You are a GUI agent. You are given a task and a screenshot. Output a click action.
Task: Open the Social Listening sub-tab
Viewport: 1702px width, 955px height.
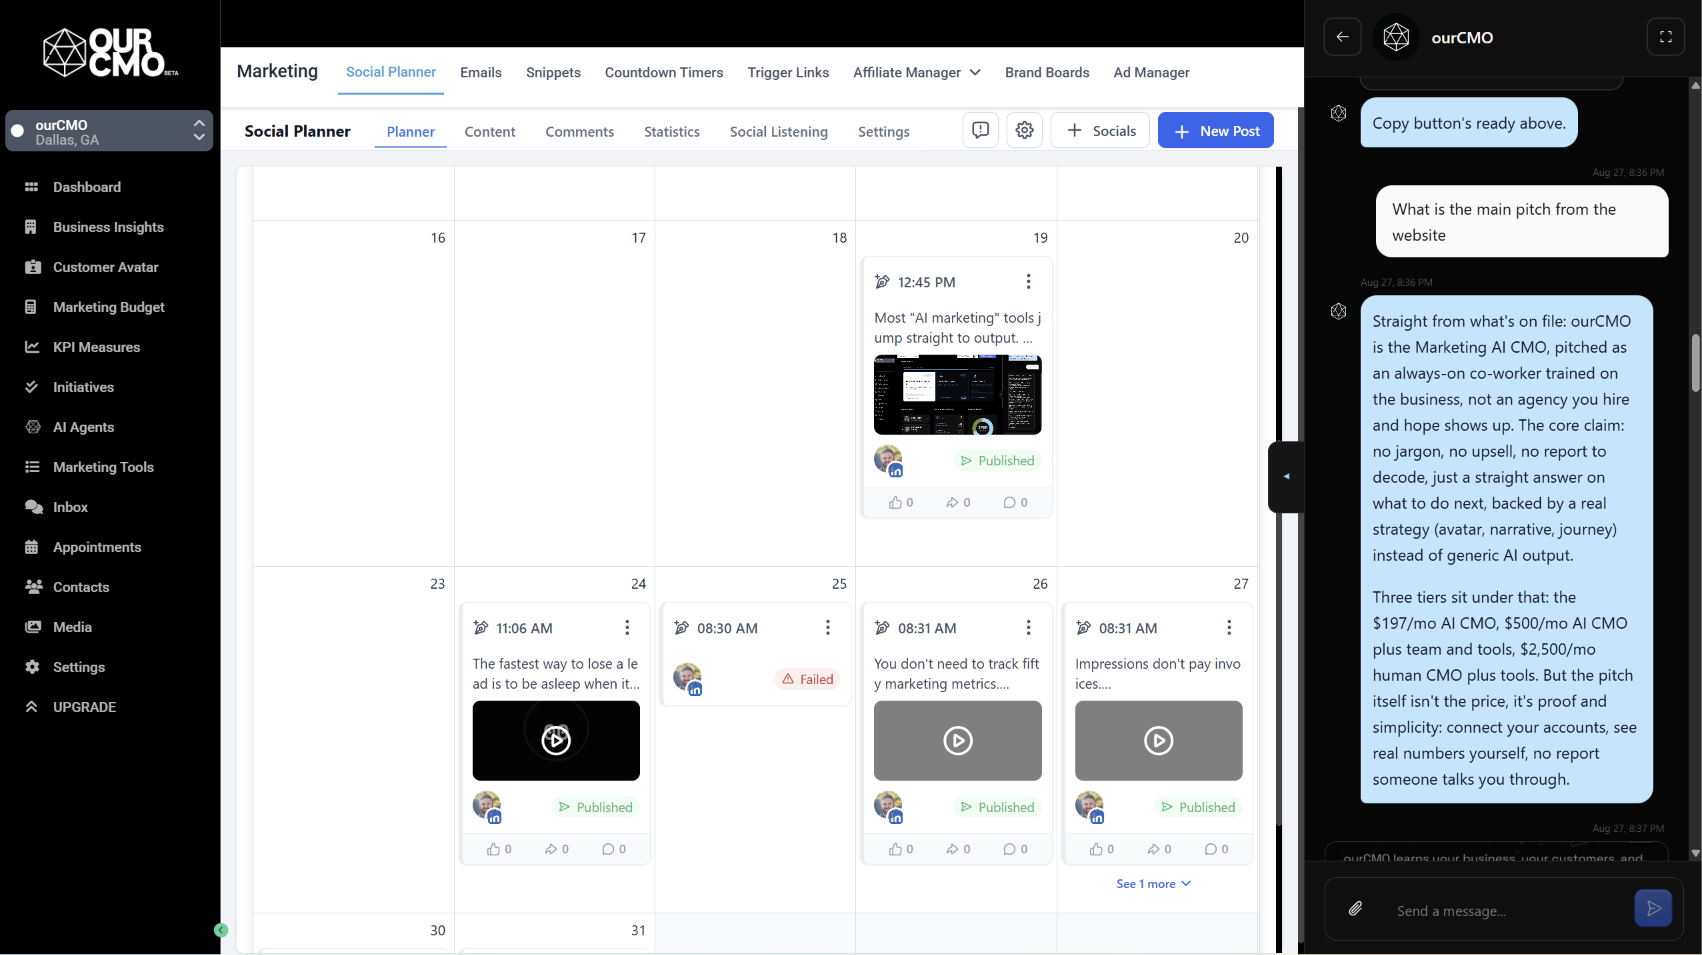pos(779,131)
